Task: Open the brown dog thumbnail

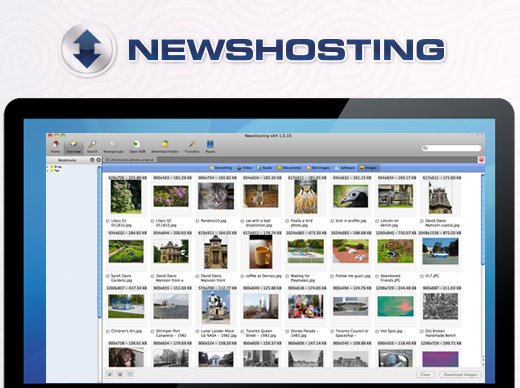Action: pos(126,357)
